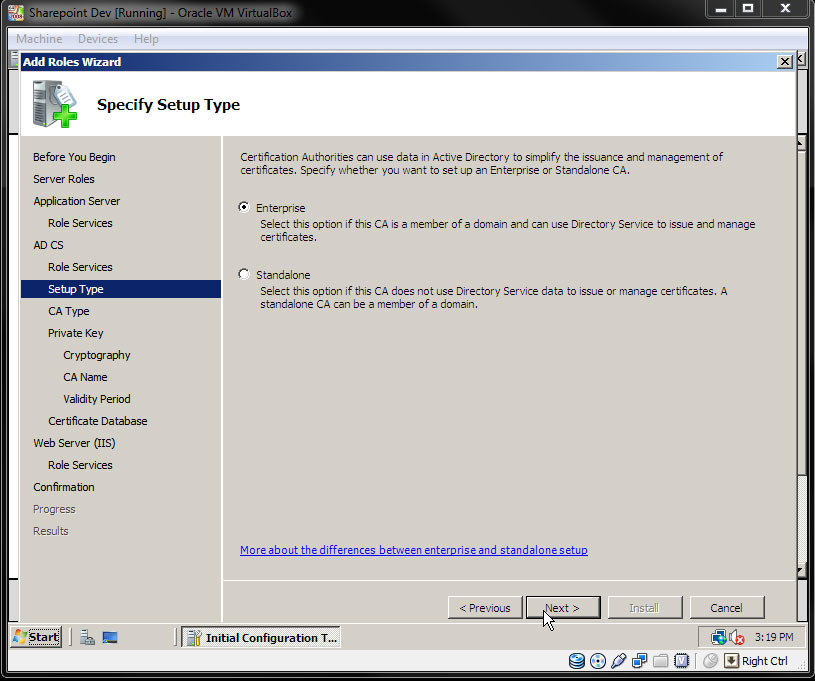Select the Standalone setup type
Image resolution: width=815 pixels, height=681 pixels.
tap(244, 274)
